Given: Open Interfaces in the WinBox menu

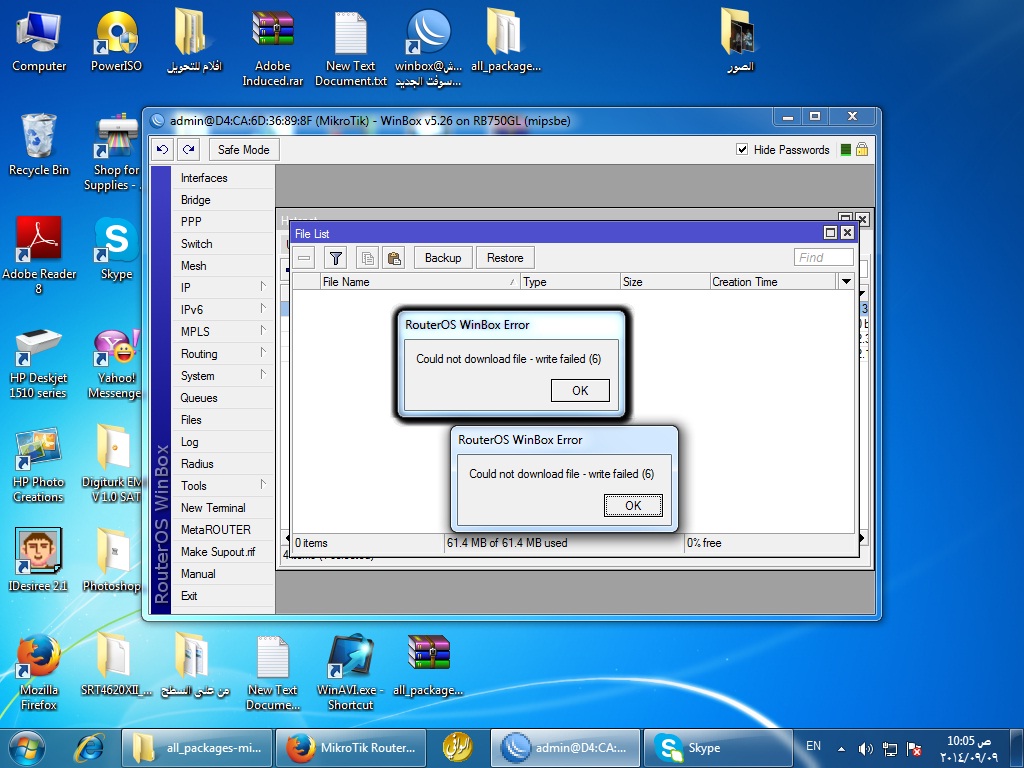Looking at the screenshot, I should pos(223,178).
